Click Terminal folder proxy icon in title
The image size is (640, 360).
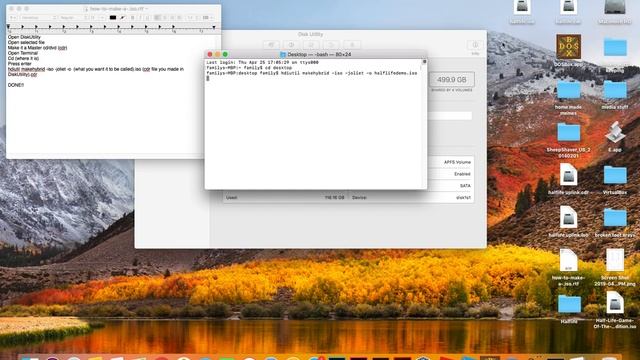[283, 54]
